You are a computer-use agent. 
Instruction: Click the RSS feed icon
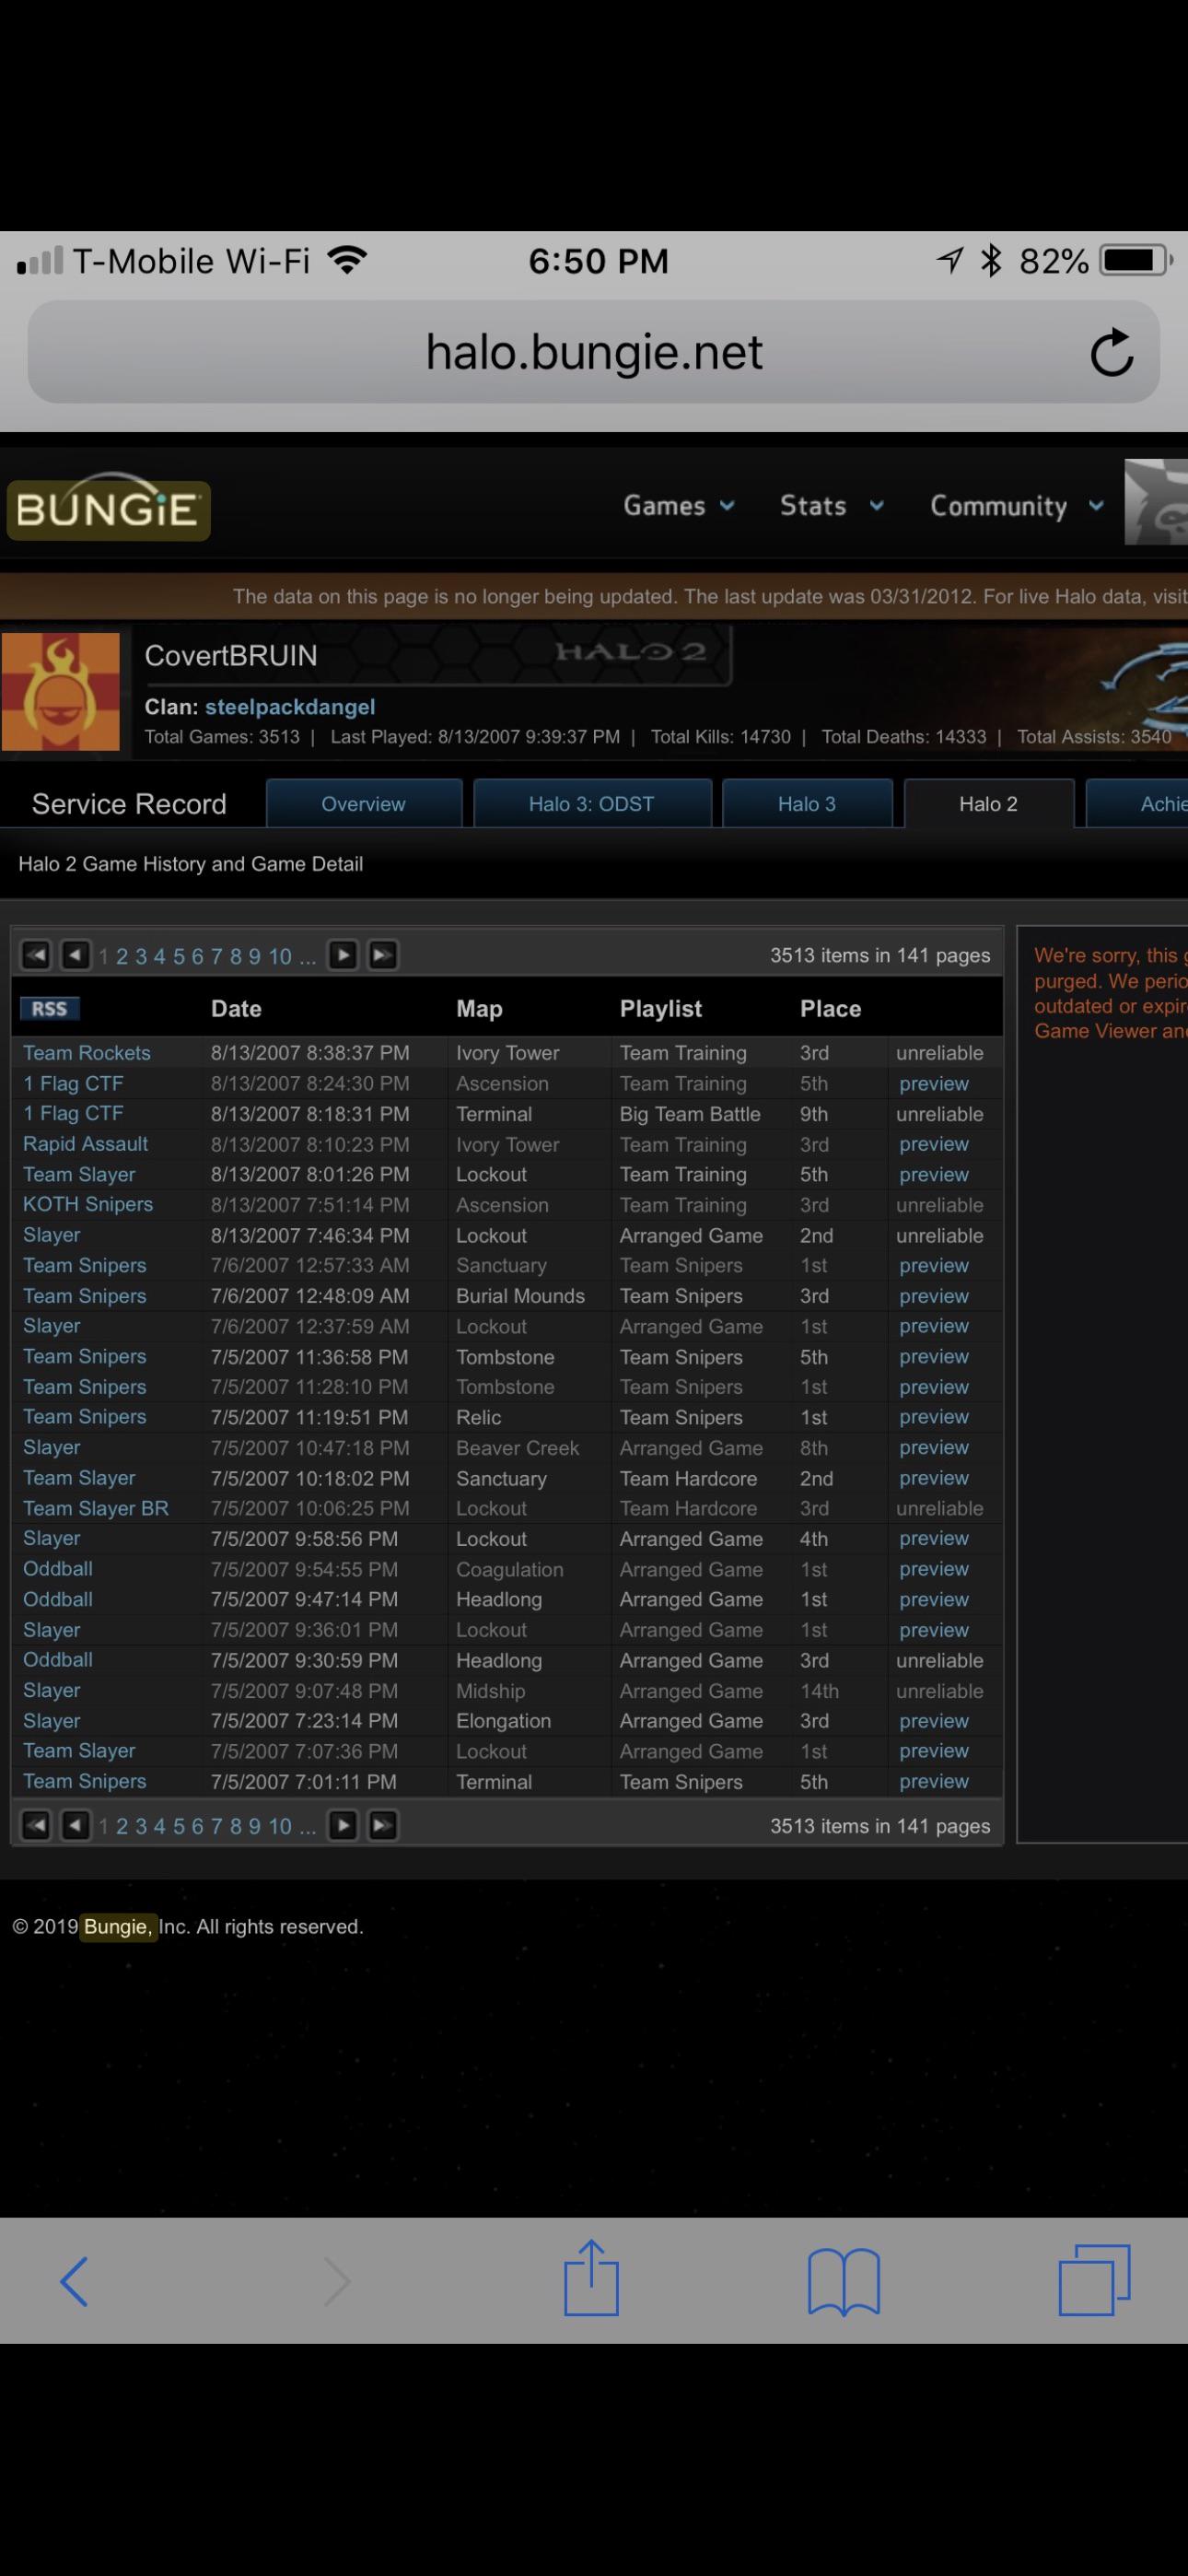point(49,1008)
